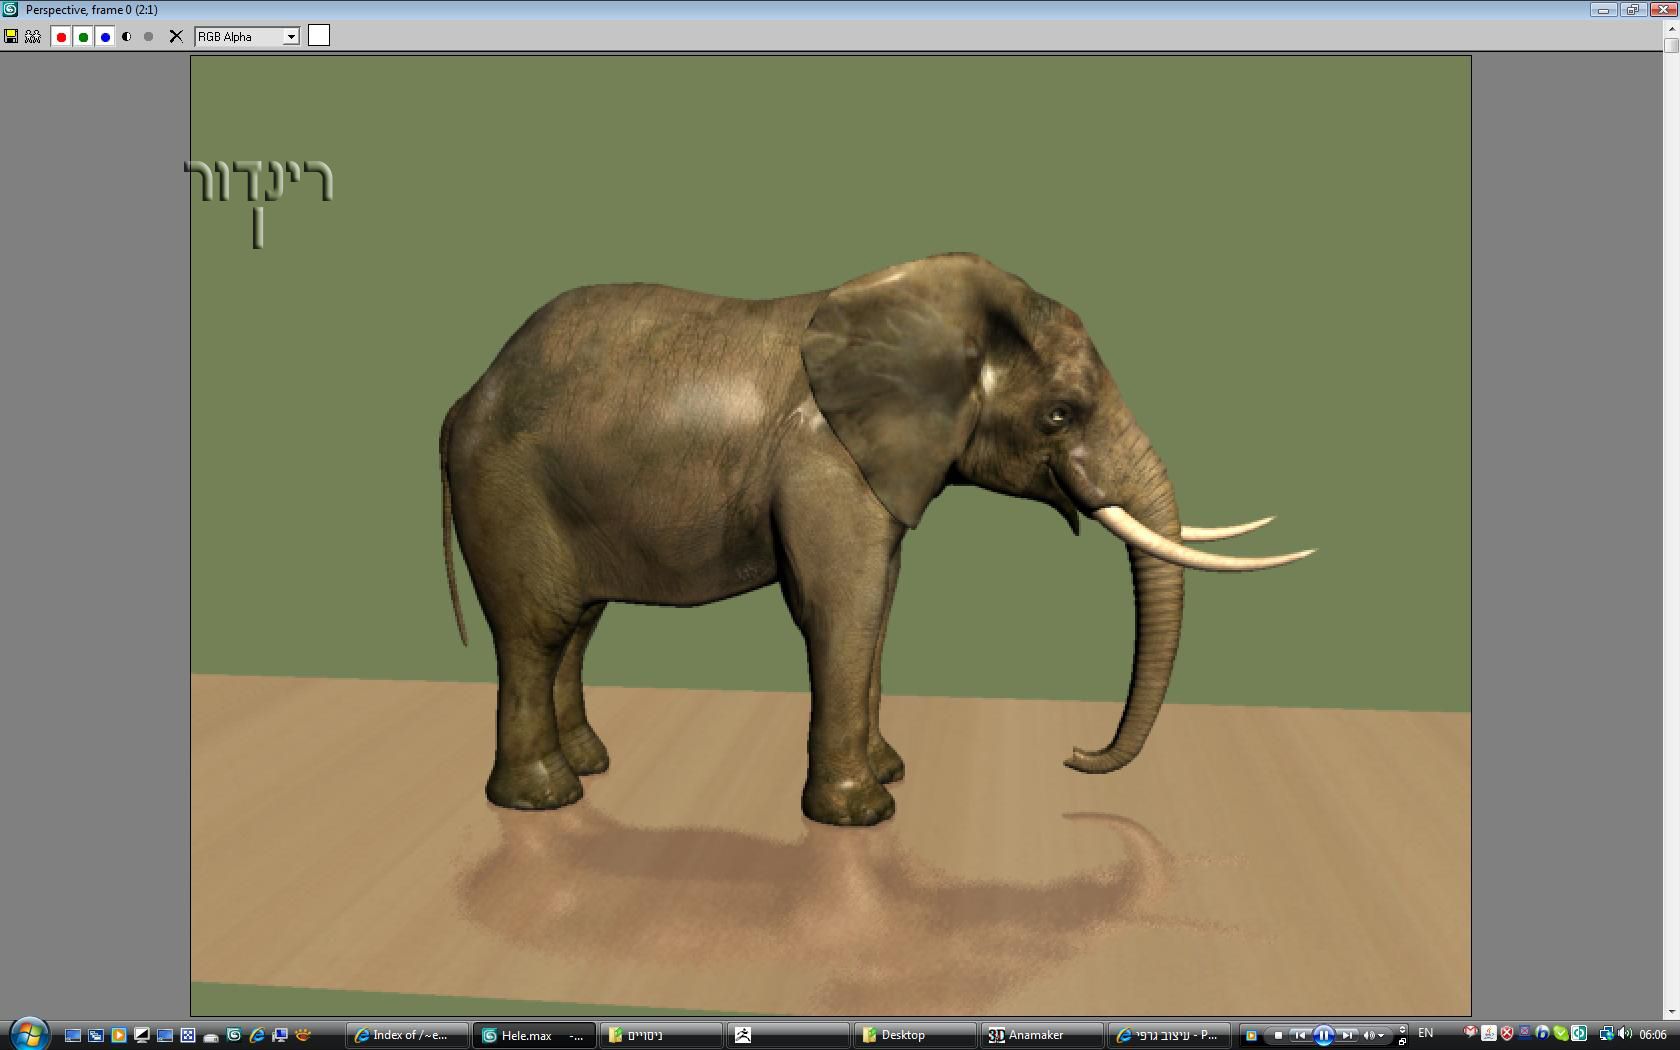Clear the rendered image with X
Viewport: 1680px width, 1050px height.
pyautogui.click(x=176, y=37)
